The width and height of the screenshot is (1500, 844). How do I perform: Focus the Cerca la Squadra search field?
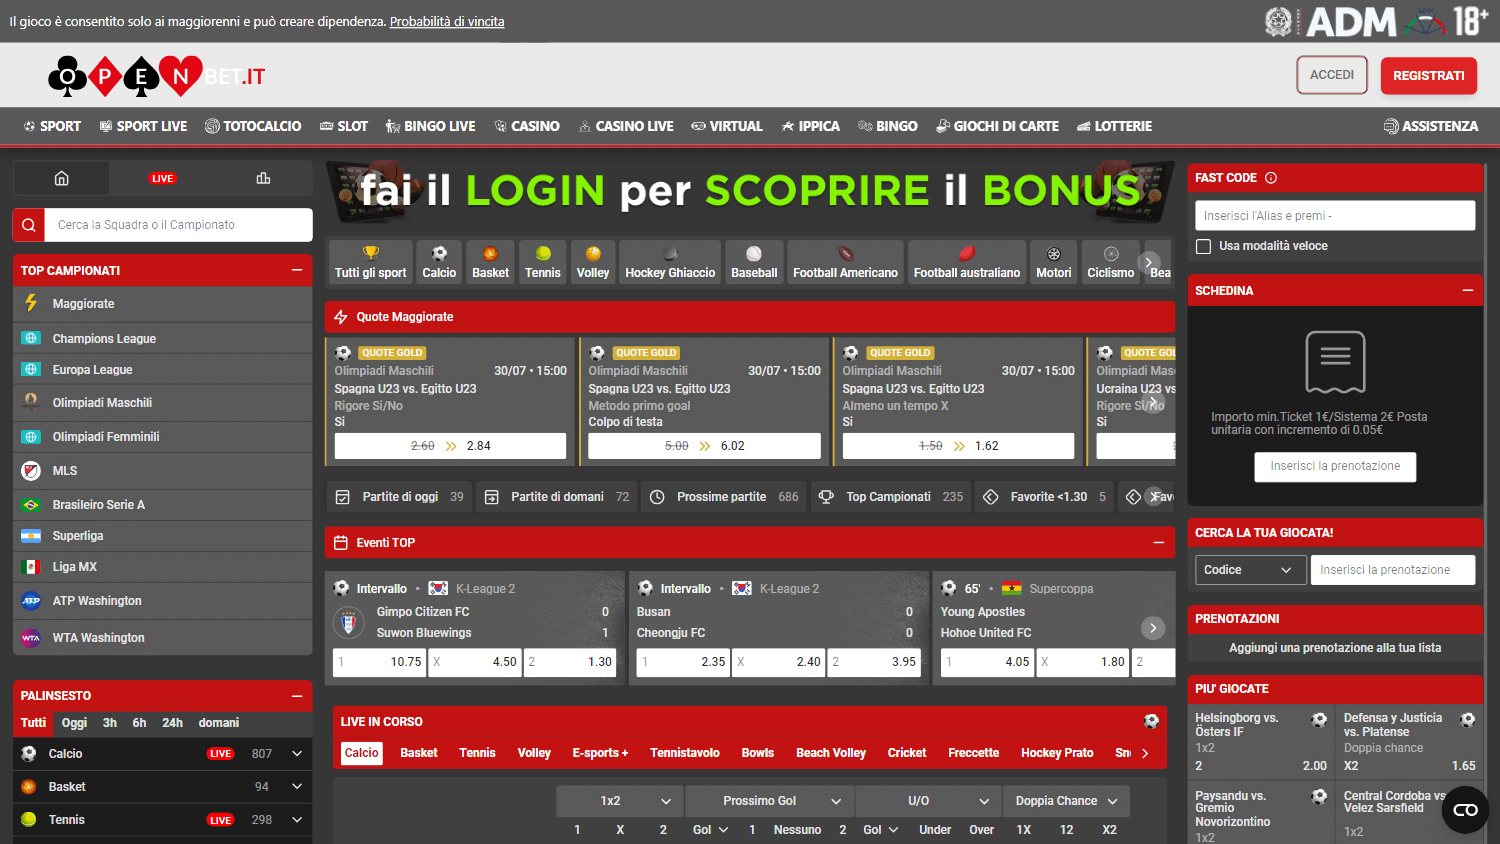178,225
